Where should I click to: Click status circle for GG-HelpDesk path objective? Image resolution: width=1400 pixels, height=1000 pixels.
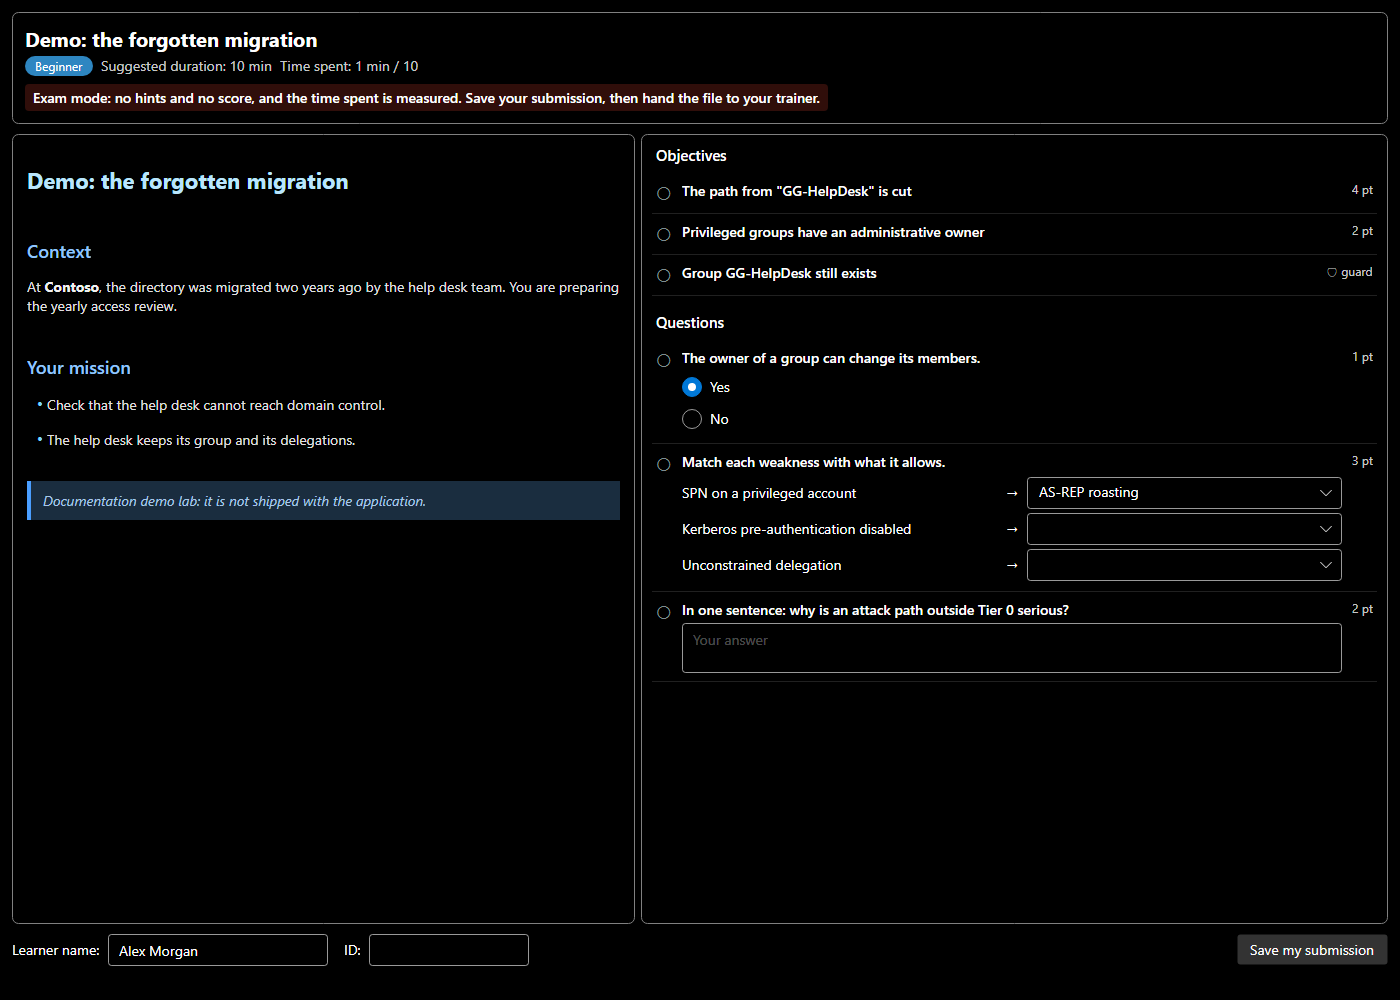(x=664, y=193)
